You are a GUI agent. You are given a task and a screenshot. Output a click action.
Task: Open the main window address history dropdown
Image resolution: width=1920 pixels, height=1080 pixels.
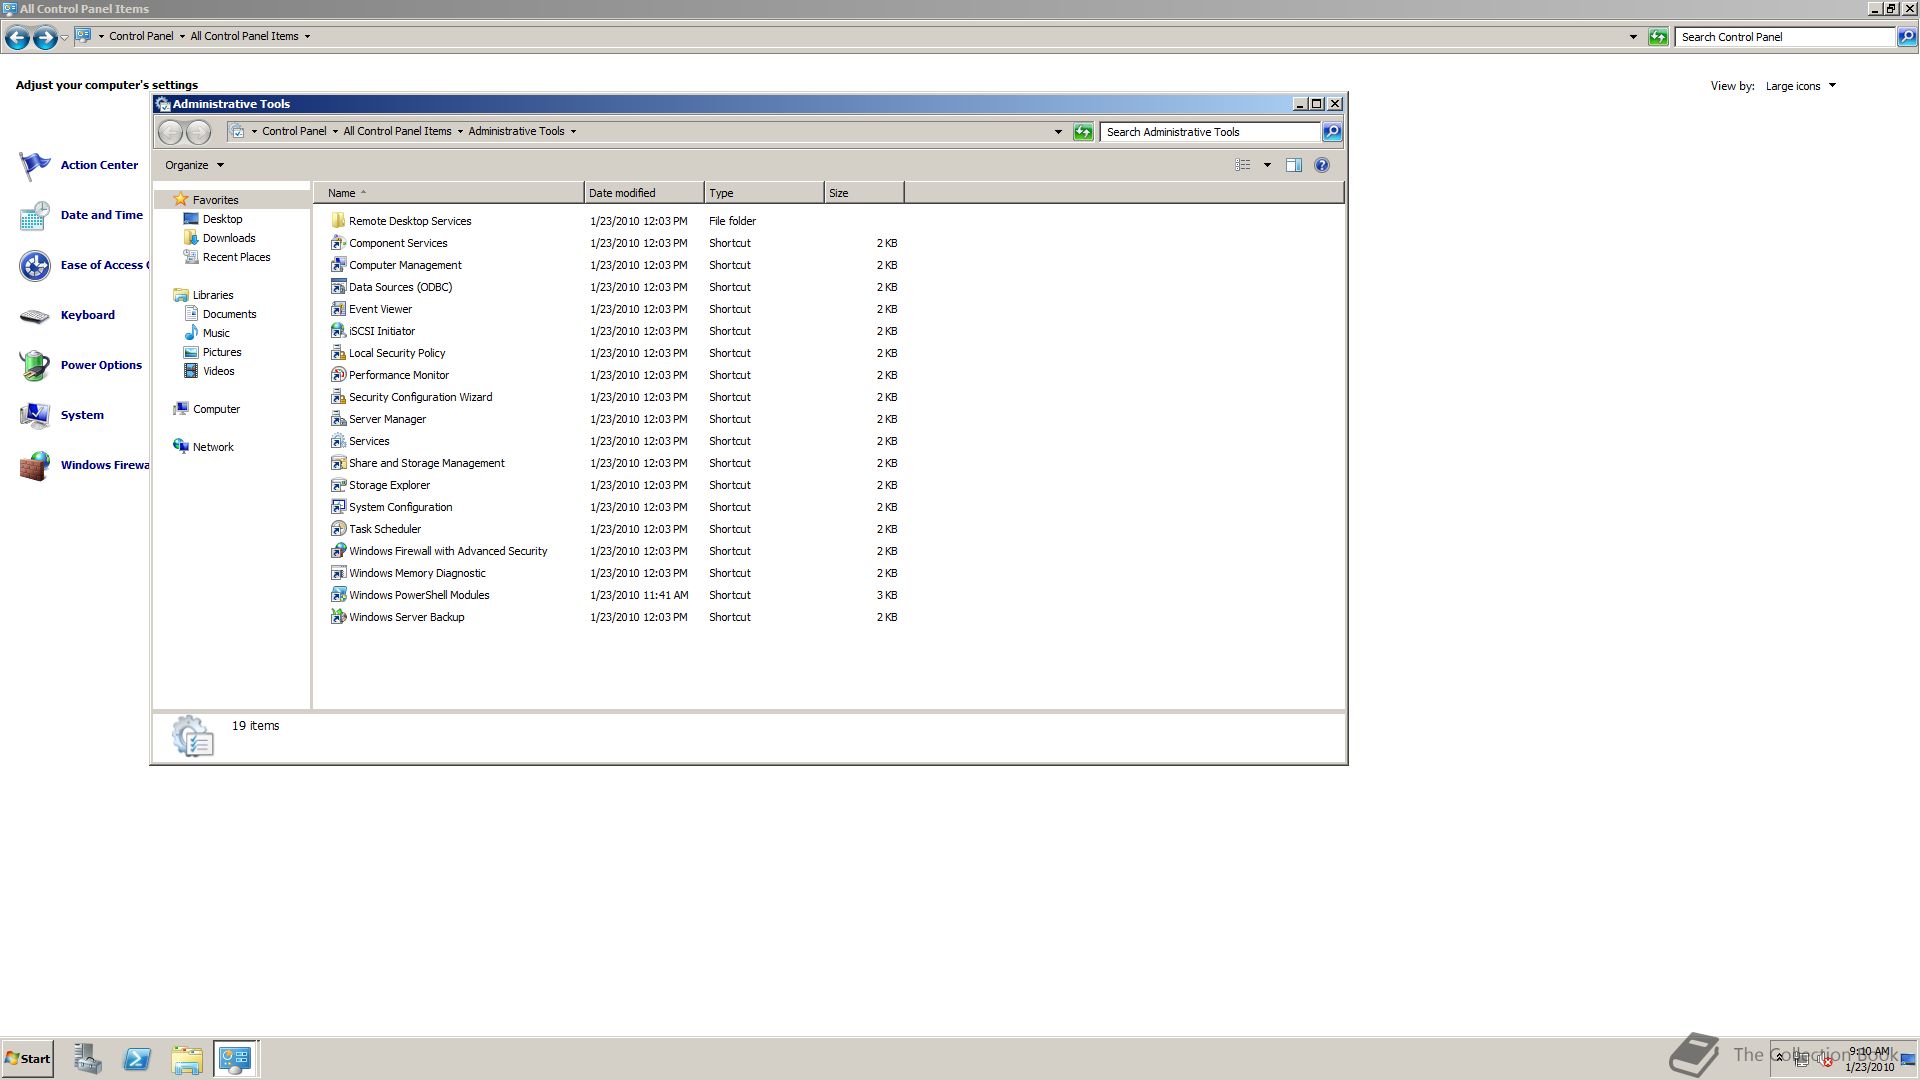coord(1633,37)
